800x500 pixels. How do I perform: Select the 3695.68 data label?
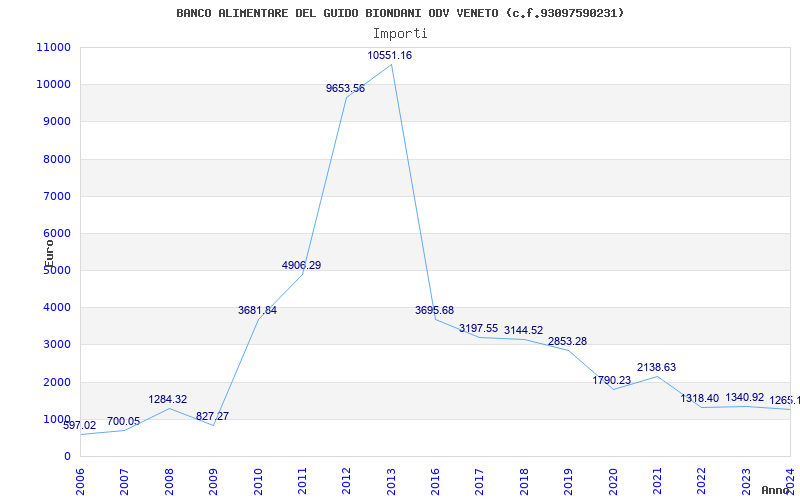tap(434, 310)
